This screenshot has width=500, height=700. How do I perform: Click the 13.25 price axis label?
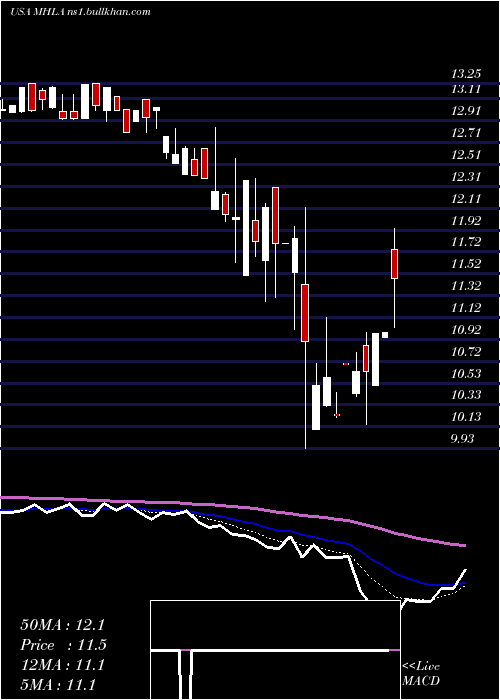[468, 74]
